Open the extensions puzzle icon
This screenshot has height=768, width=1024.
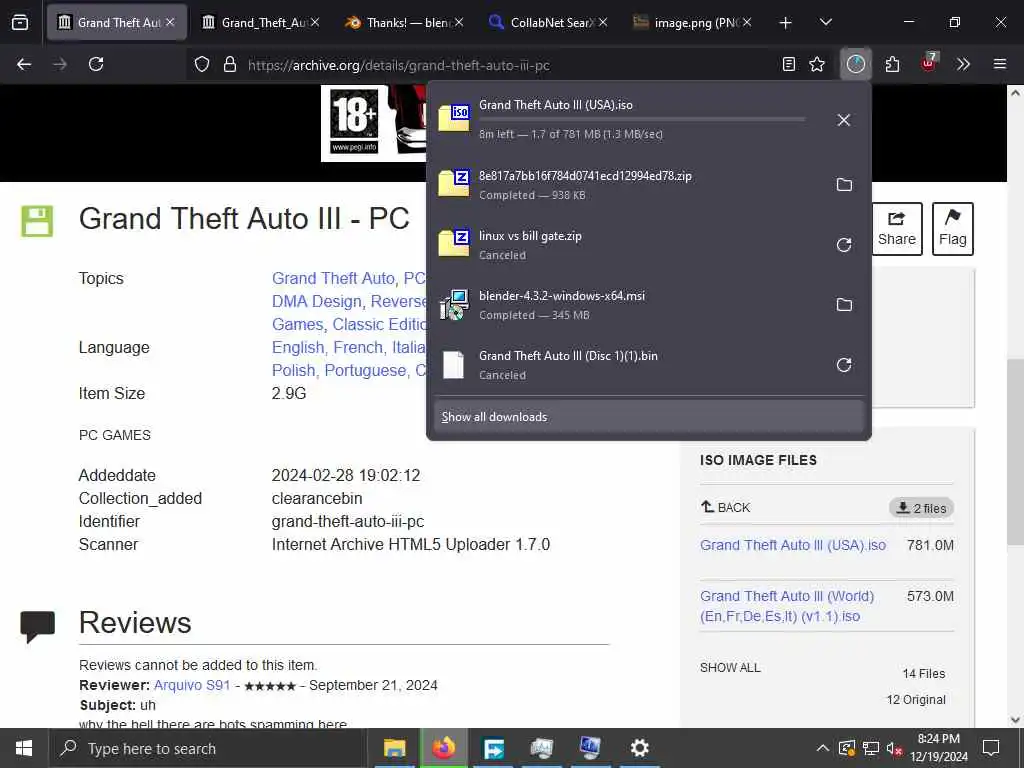click(892, 64)
